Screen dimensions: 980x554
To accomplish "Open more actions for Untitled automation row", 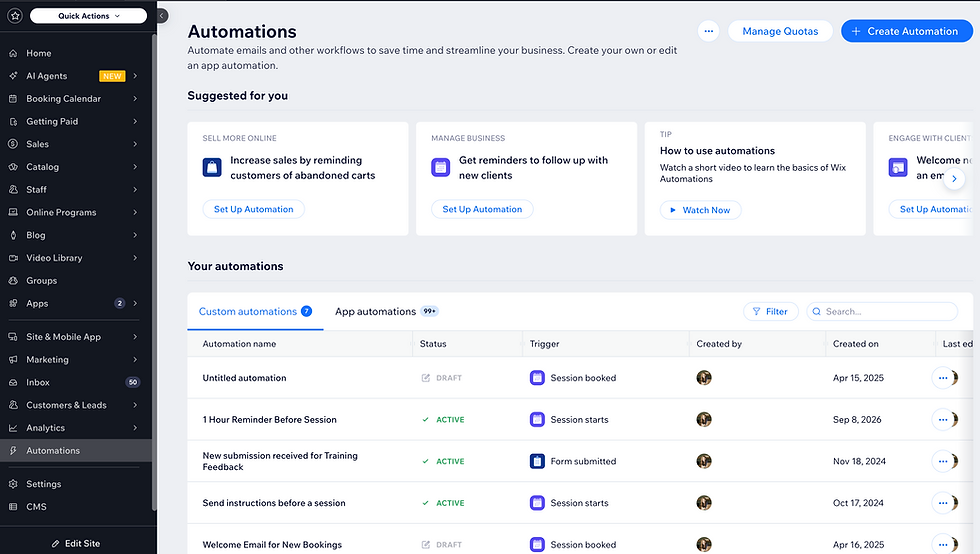I will tap(942, 378).
